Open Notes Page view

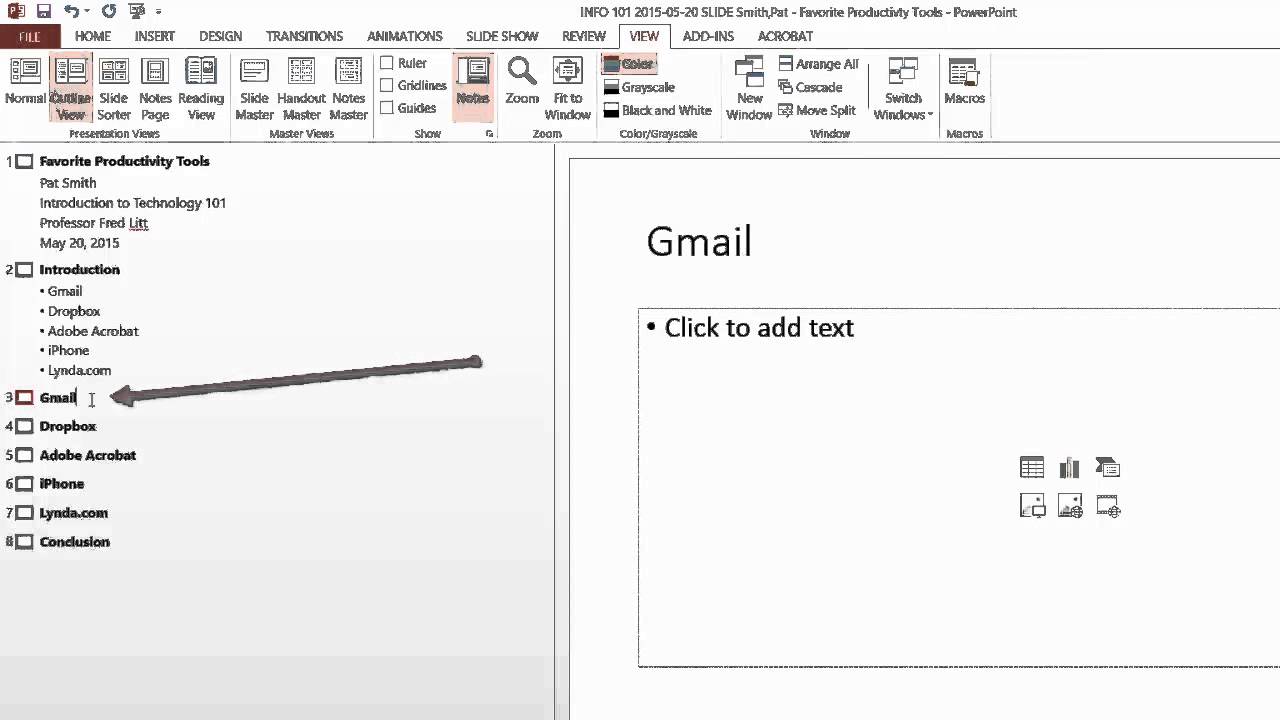click(155, 88)
